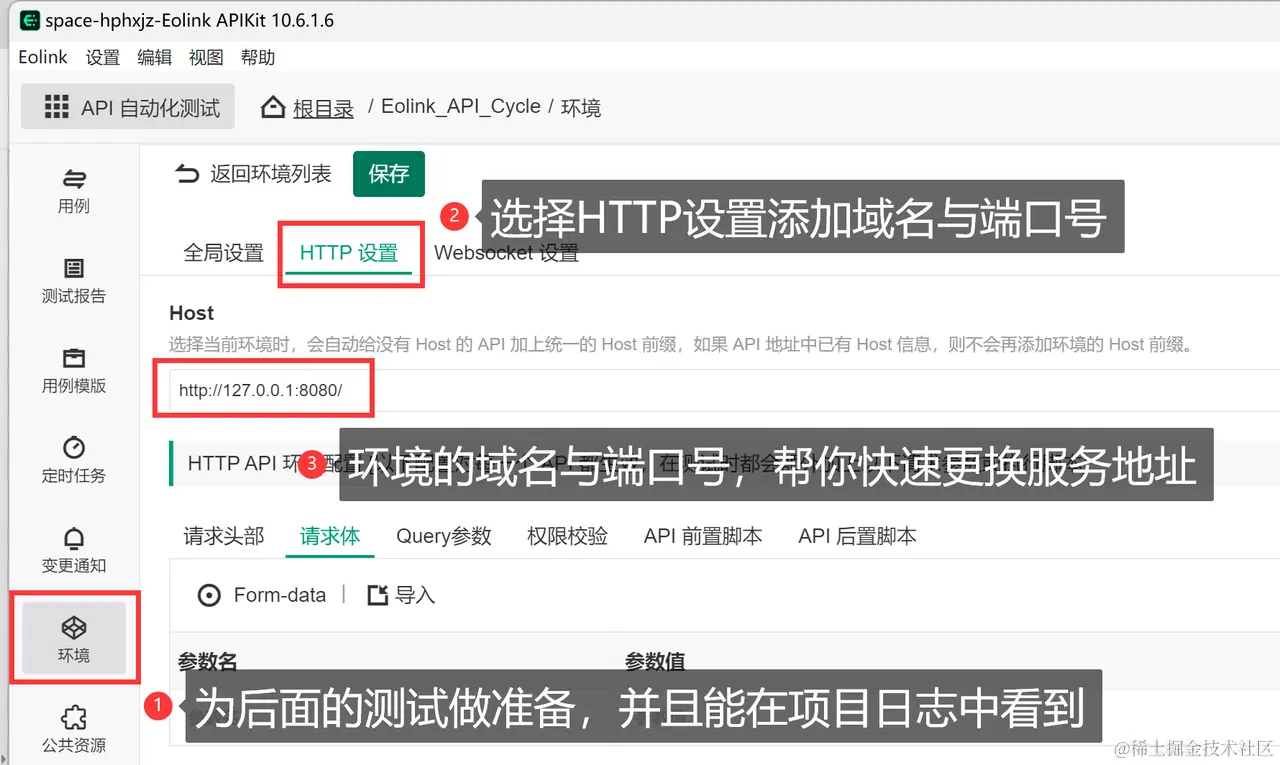This screenshot has width=1280, height=765.
Task: Open the 用例 section in sidebar
Action: (x=74, y=191)
